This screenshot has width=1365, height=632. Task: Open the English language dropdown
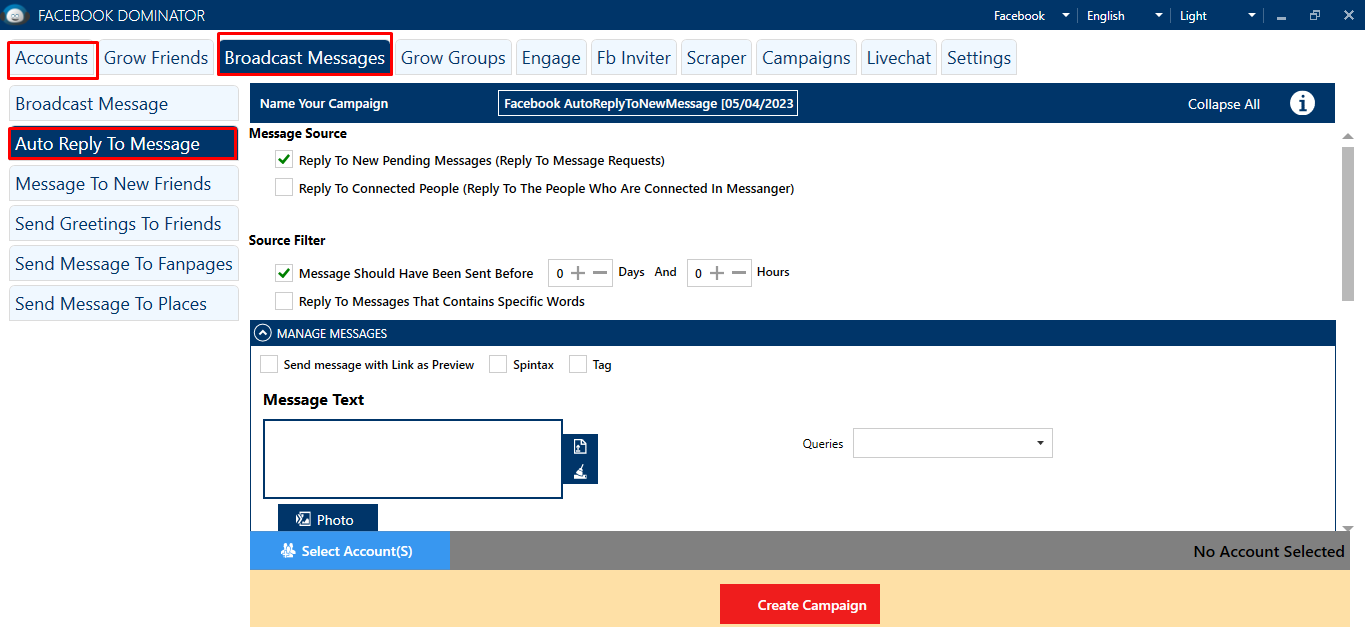[x=1124, y=15]
